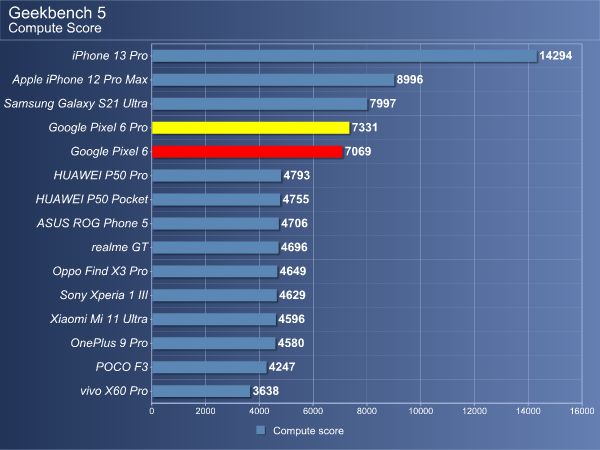
Task: Click the score value 4706
Action: coord(294,223)
